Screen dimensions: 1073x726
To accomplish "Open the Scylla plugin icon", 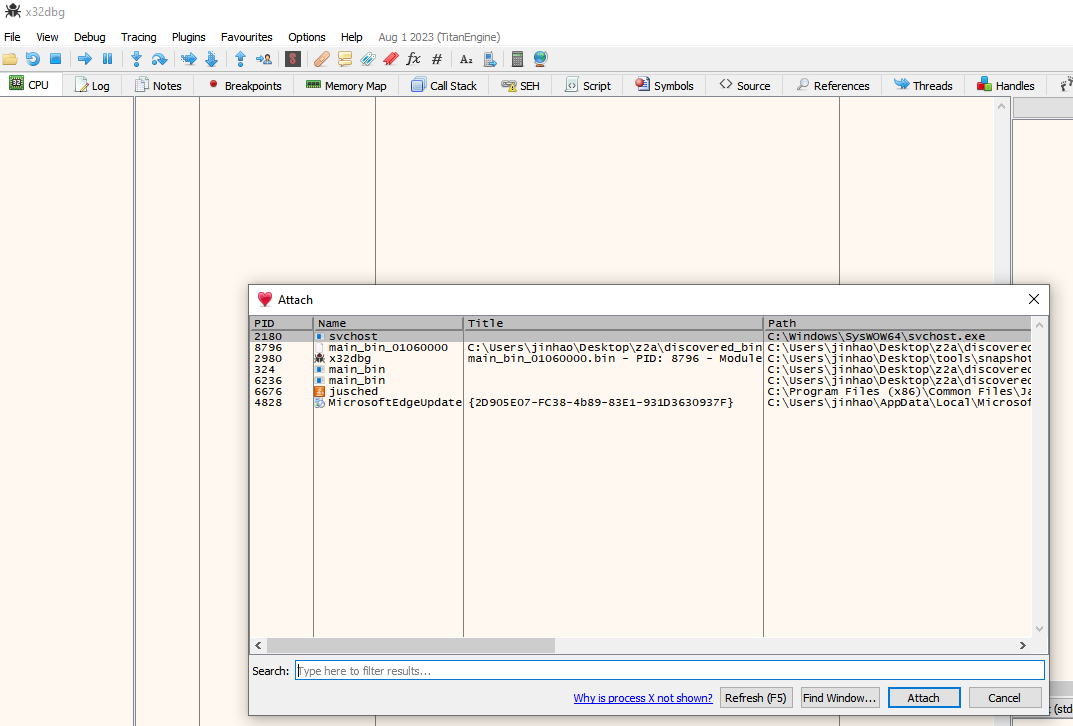I will pyautogui.click(x=293, y=59).
